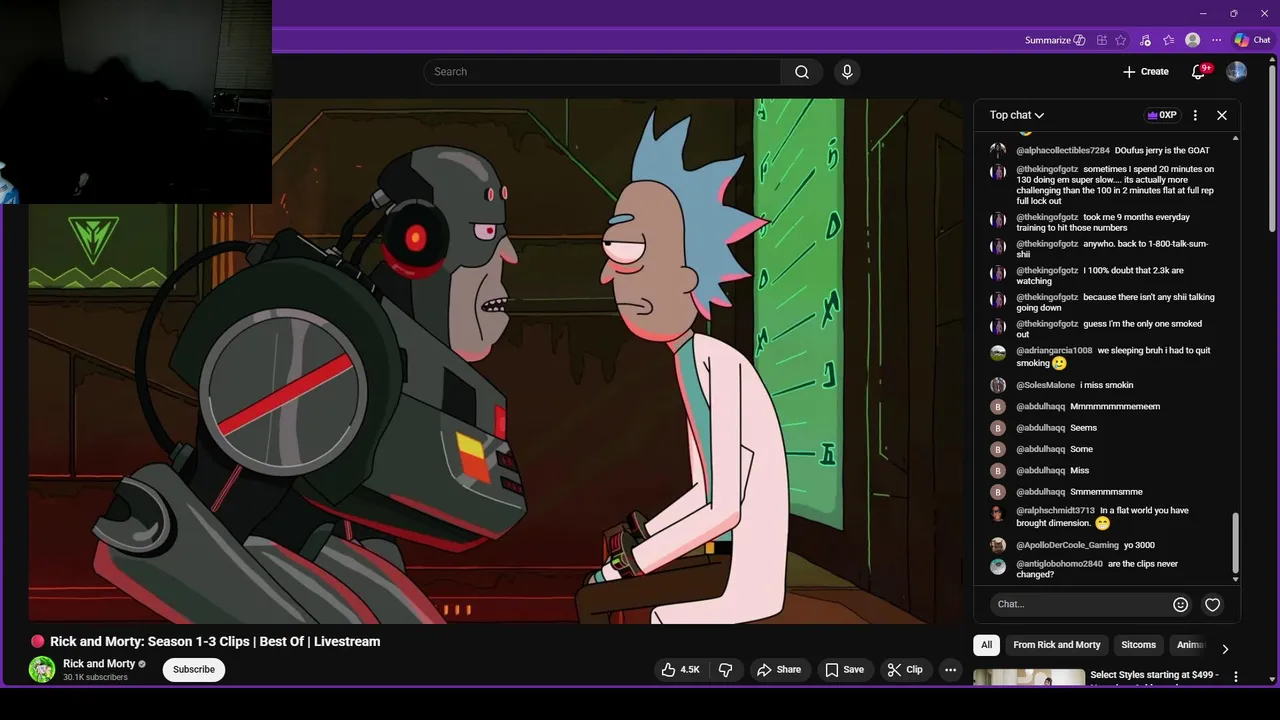Click username @alphacollectibles7284 in chat
The width and height of the screenshot is (1280, 720).
pos(1063,150)
